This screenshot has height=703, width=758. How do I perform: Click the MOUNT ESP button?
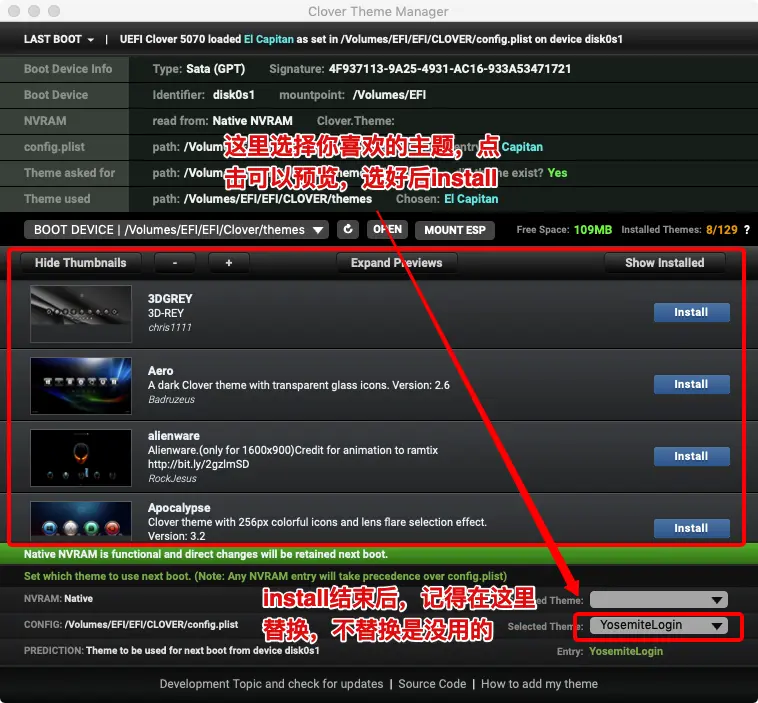pyautogui.click(x=454, y=230)
